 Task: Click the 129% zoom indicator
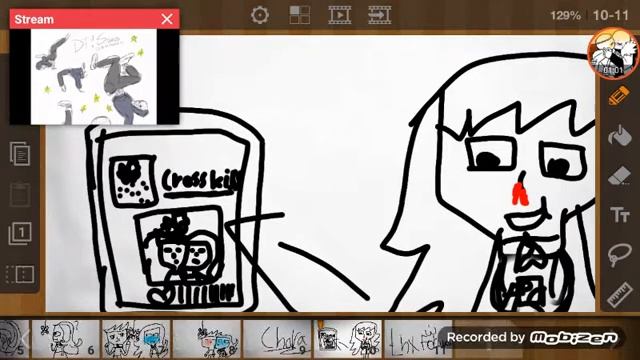[x=565, y=16]
